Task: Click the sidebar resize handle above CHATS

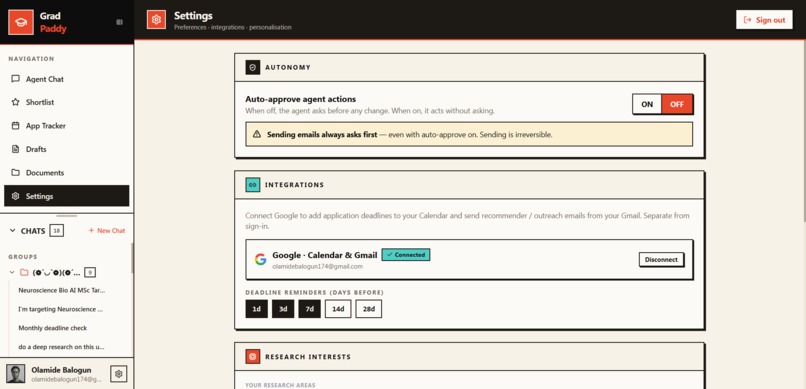Action: click(x=67, y=216)
